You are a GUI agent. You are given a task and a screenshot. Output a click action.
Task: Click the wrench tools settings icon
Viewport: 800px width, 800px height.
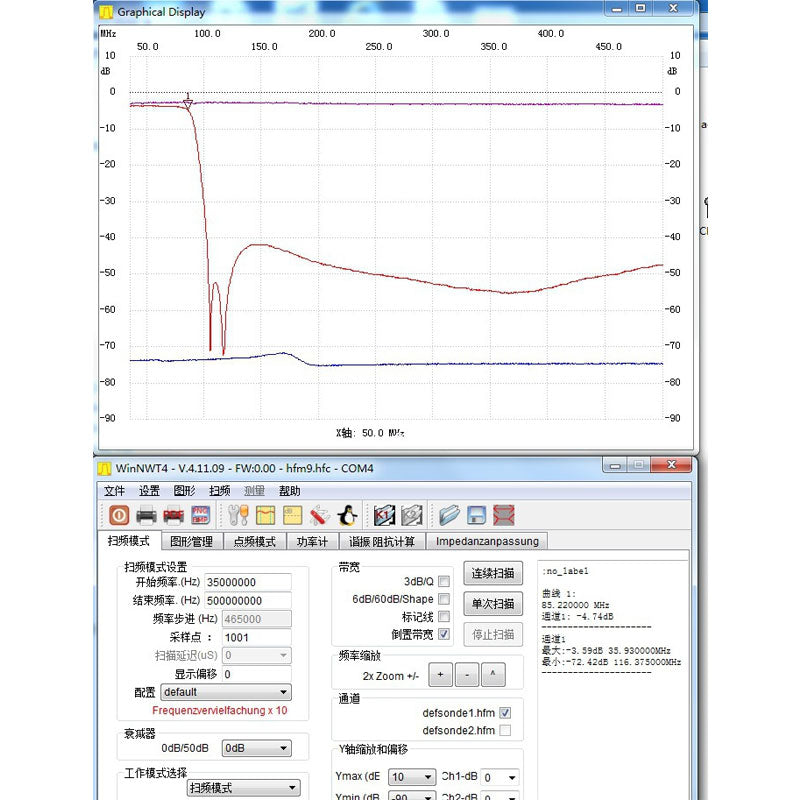pos(238,515)
